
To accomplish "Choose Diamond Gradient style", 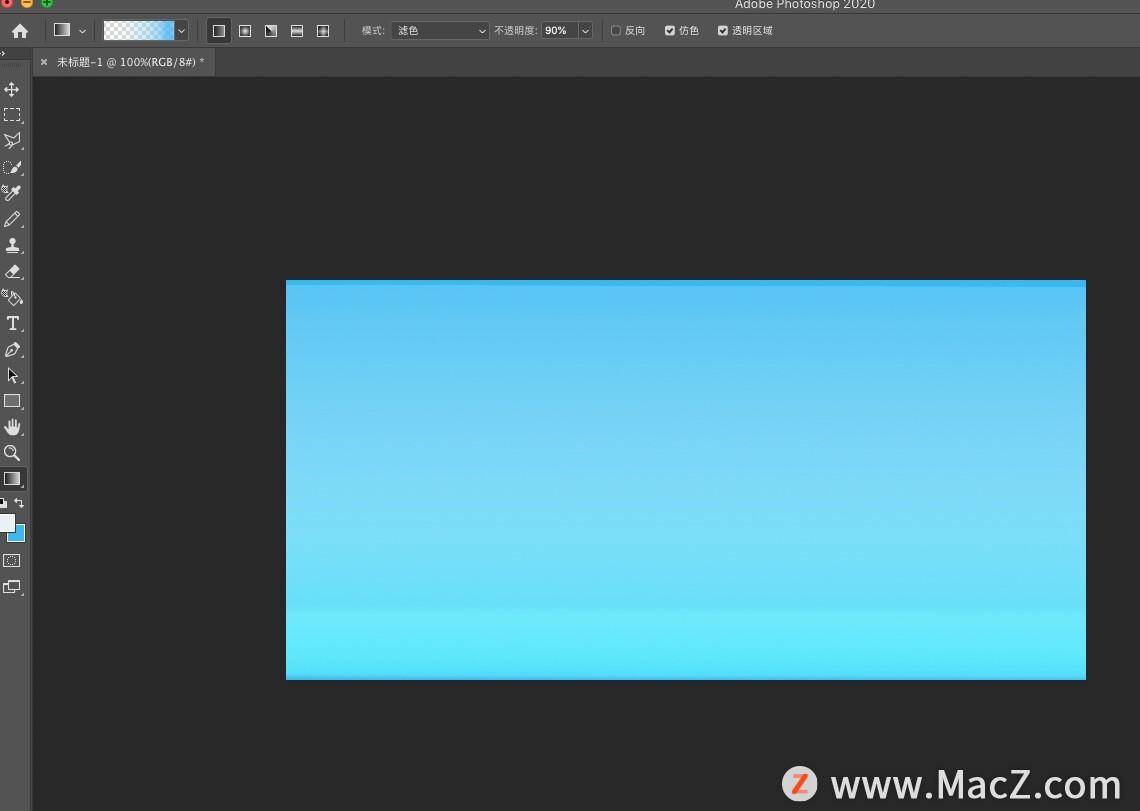I will pyautogui.click(x=323, y=31).
